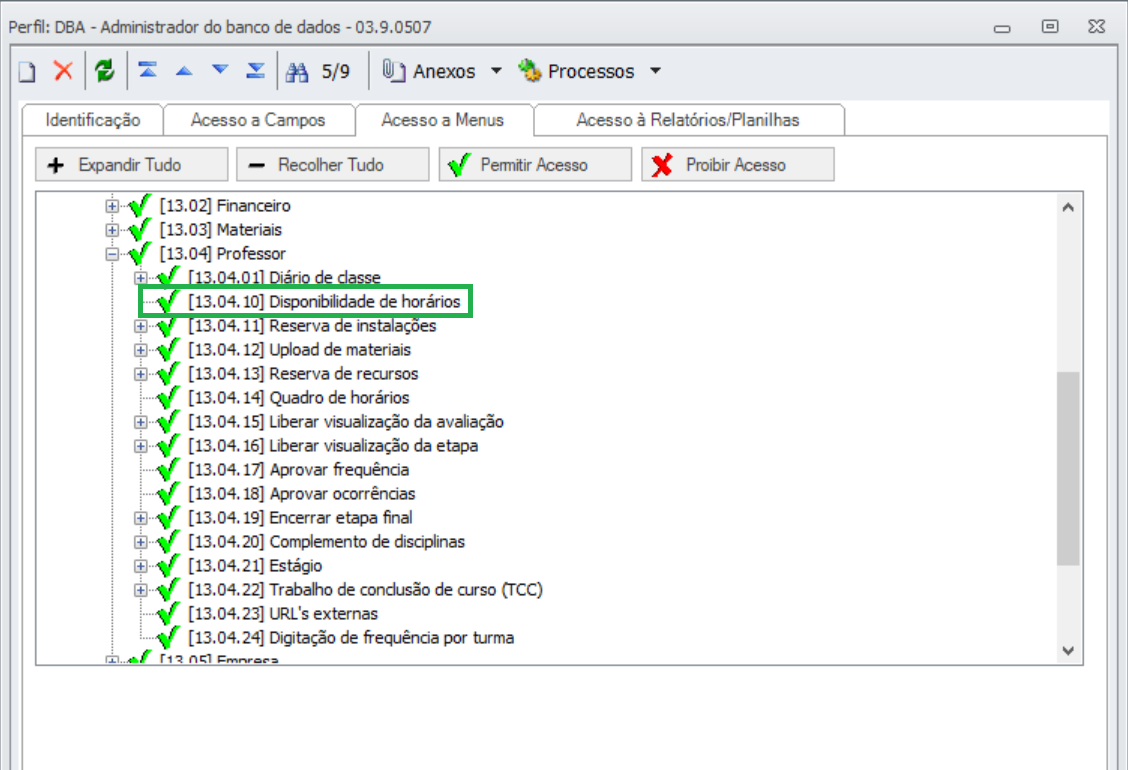
Task: Select [13.04.14] Quadro de horários item
Action: point(299,397)
